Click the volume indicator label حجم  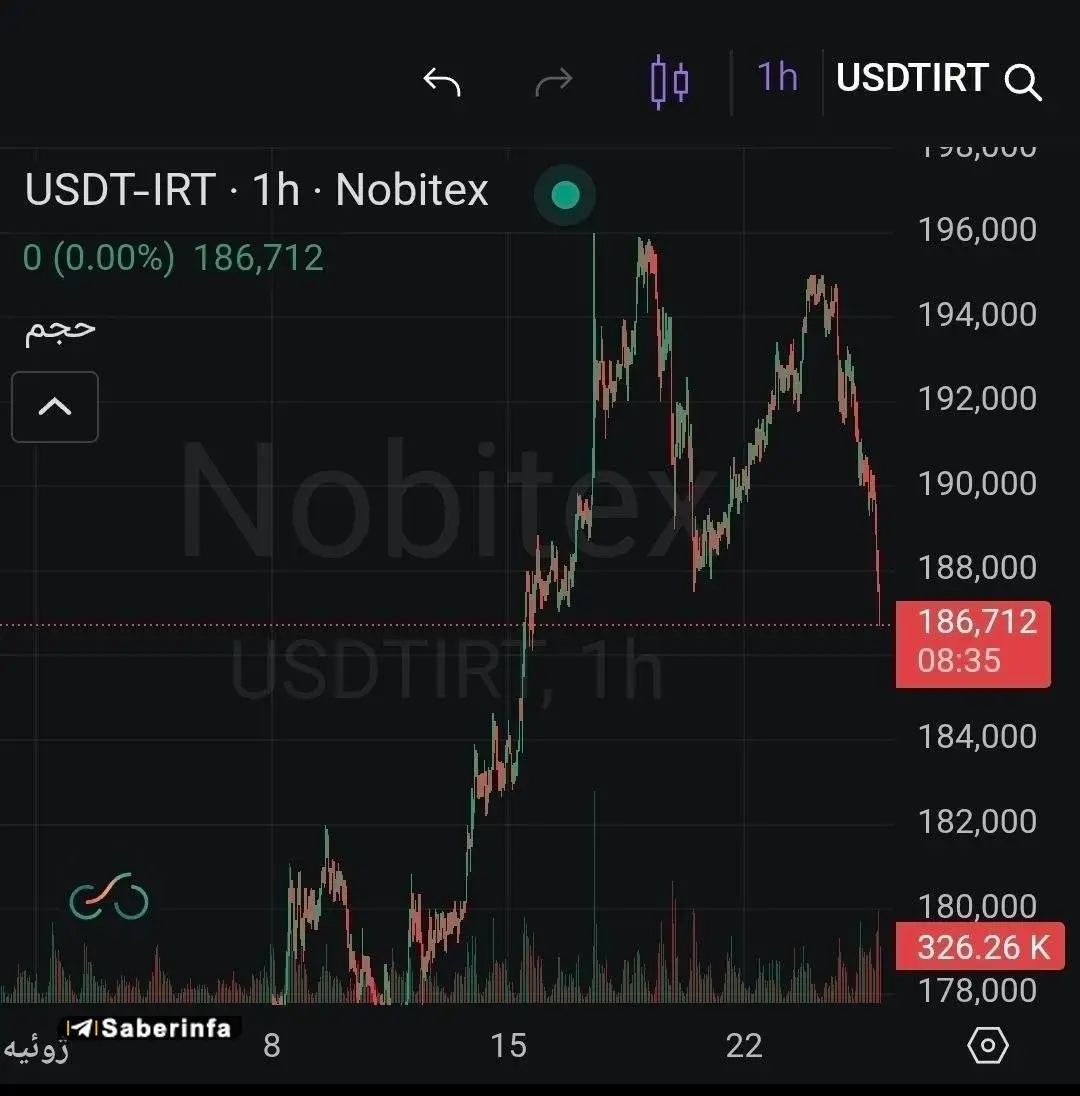[x=60, y=329]
